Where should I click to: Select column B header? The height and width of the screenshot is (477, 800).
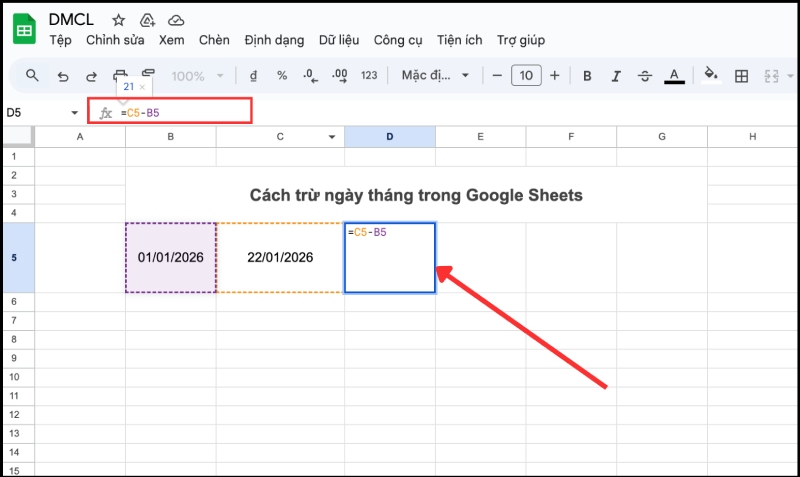tap(171, 137)
